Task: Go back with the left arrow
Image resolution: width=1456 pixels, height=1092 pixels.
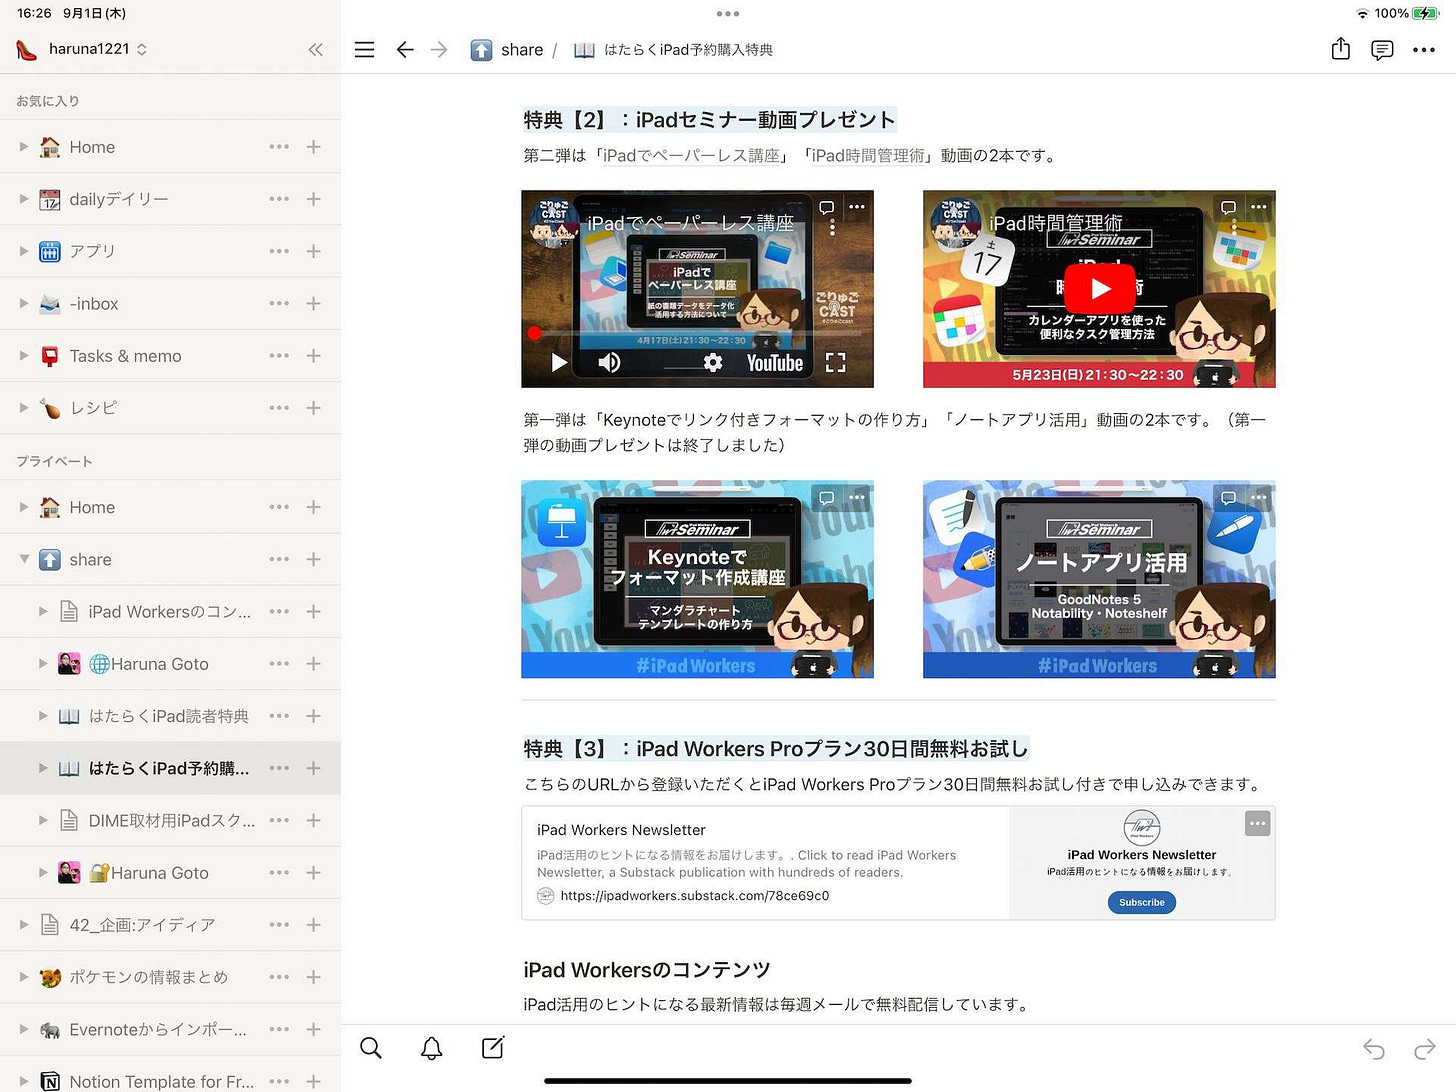Action: [x=405, y=49]
